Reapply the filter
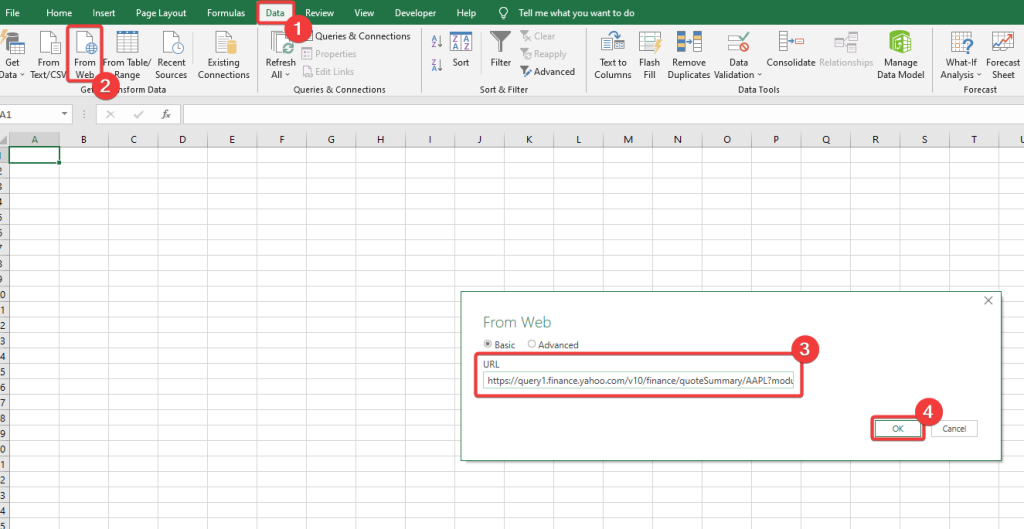 [x=543, y=54]
